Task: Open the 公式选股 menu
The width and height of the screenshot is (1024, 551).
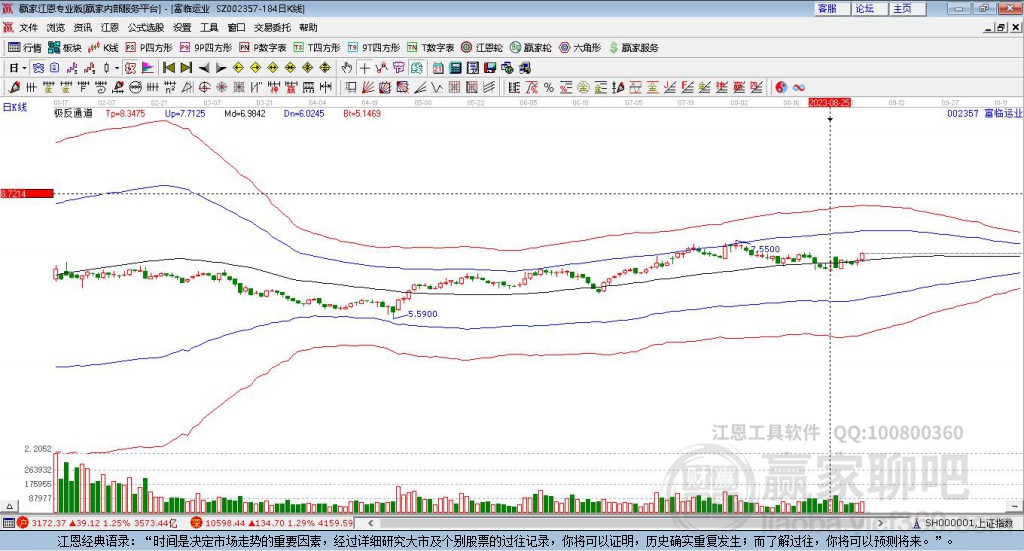Action: [x=146, y=27]
